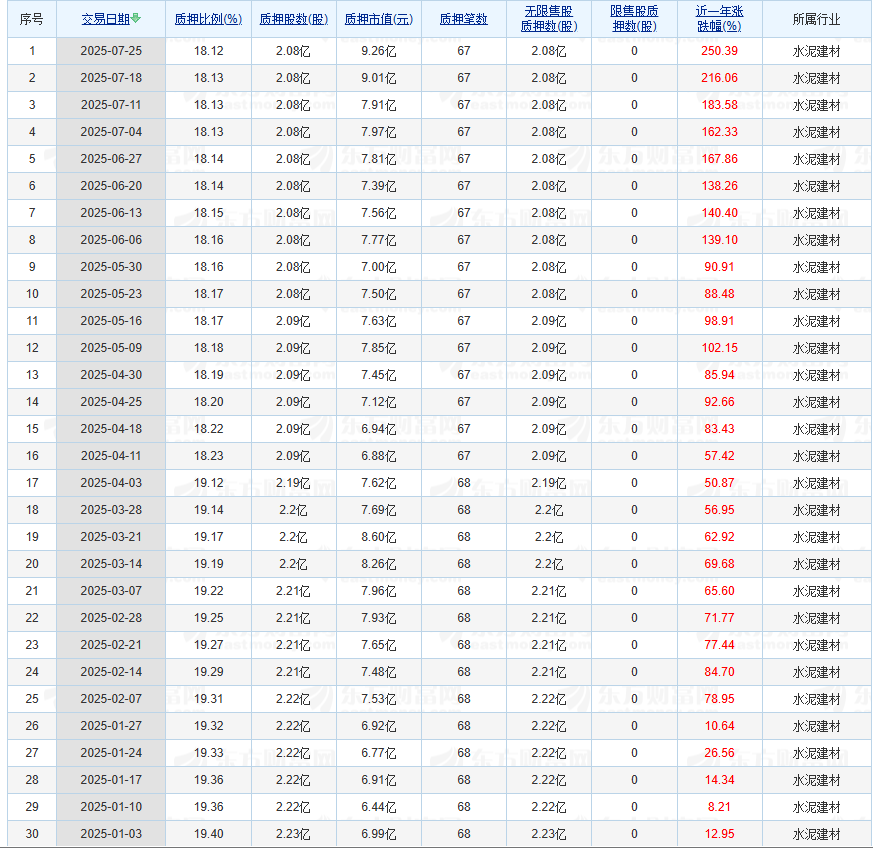Click yearly change value 167.86
Viewport: 873px width, 848px height.
[x=719, y=159]
